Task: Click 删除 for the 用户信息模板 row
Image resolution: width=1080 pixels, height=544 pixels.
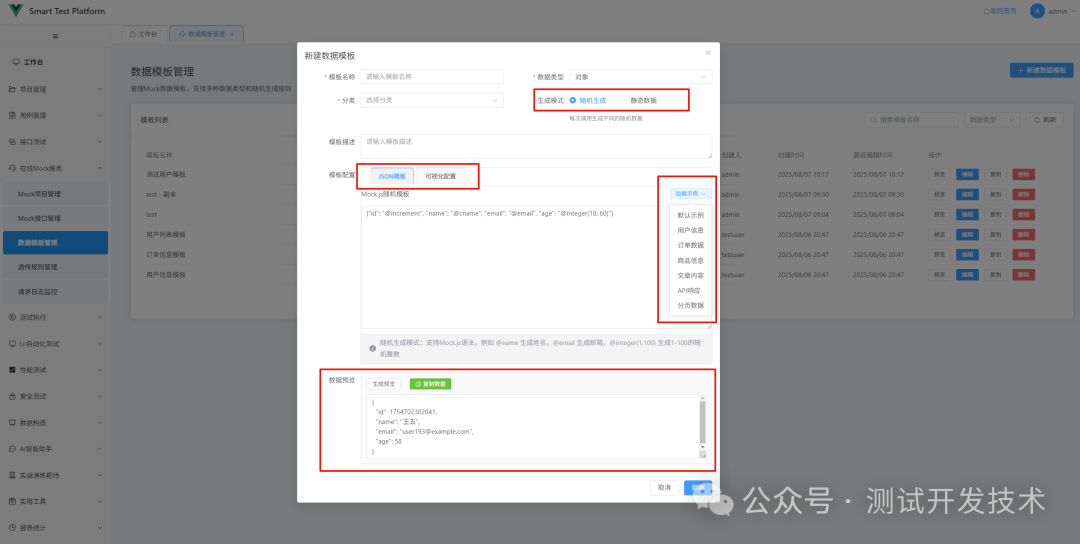Action: [x=1024, y=275]
